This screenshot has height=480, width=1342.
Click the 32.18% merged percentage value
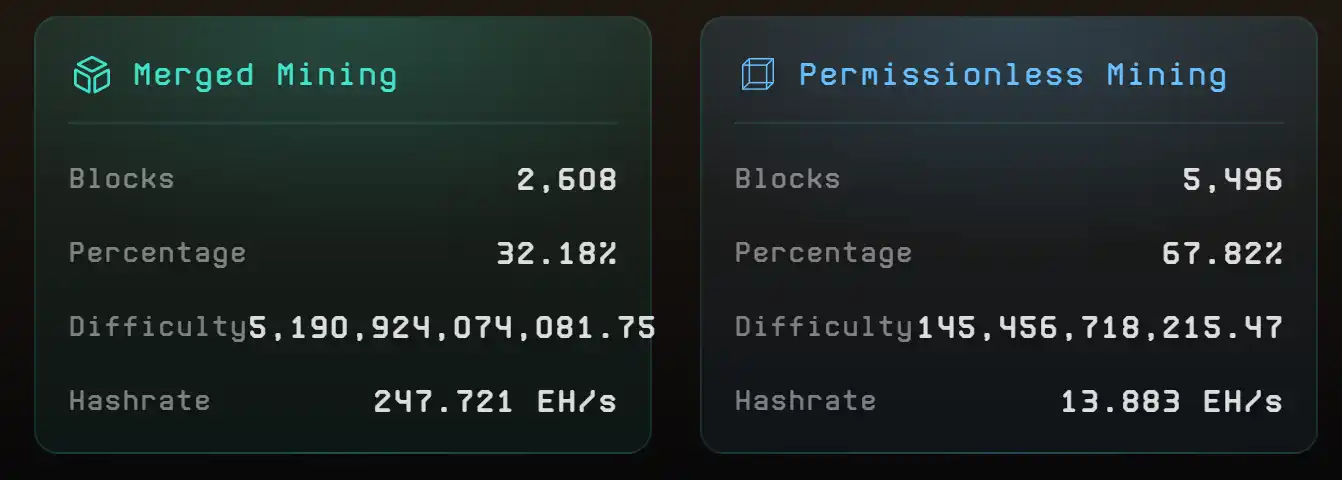click(557, 254)
